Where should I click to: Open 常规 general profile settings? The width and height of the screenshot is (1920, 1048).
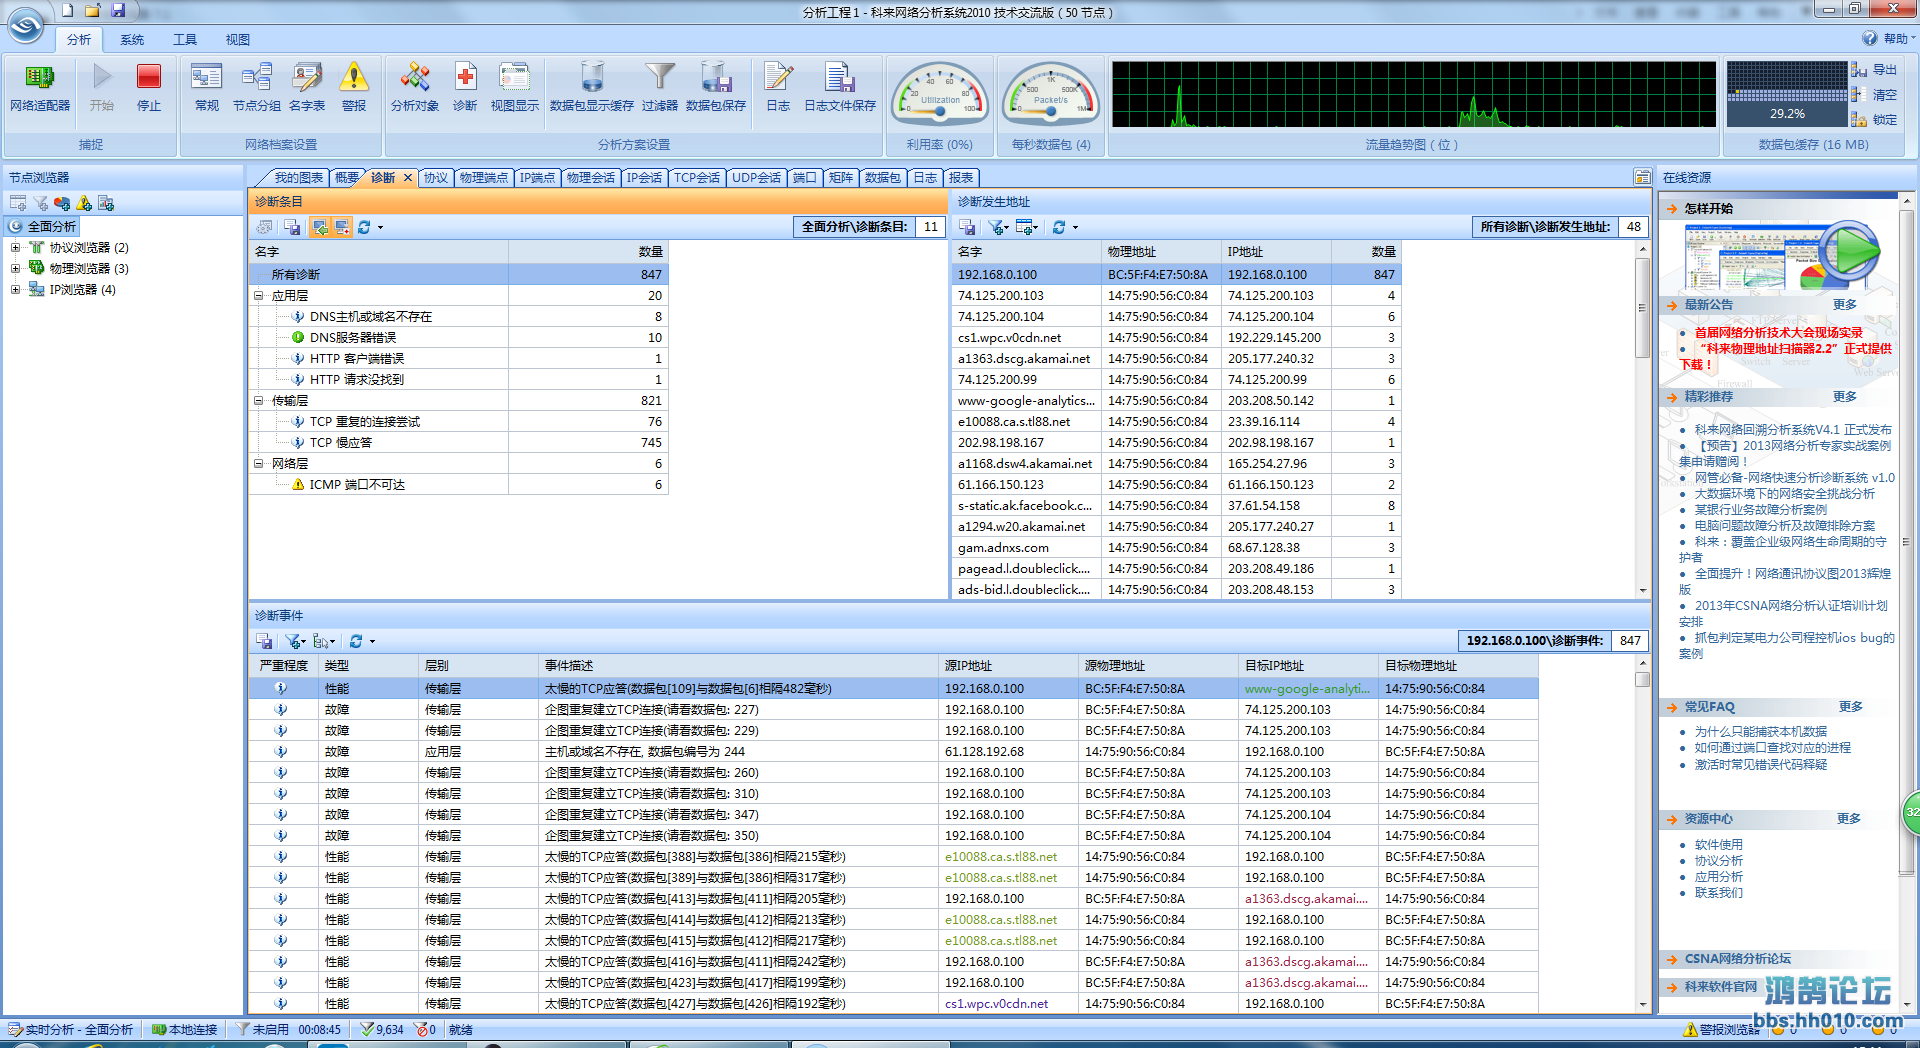(207, 87)
